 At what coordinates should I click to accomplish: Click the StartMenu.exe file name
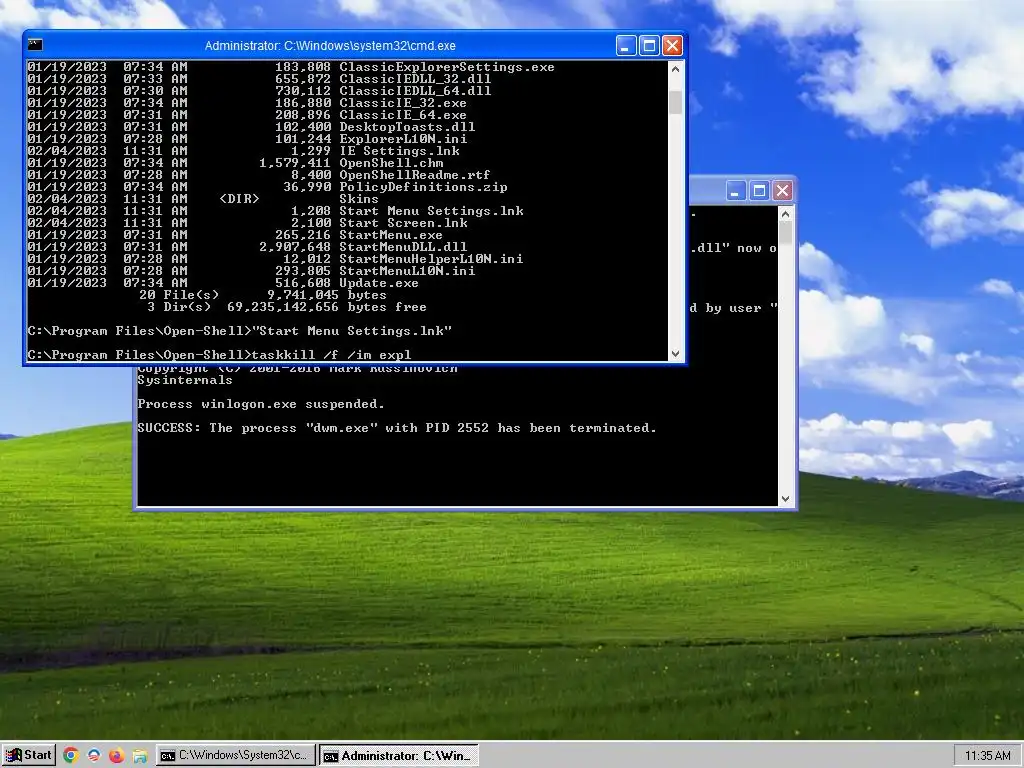(x=391, y=235)
